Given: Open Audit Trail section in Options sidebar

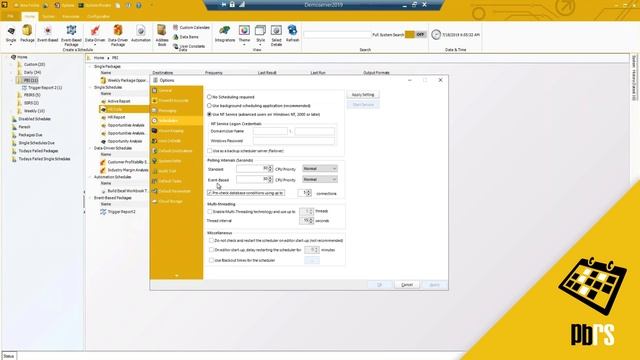Looking at the screenshot, I should [x=176, y=171].
